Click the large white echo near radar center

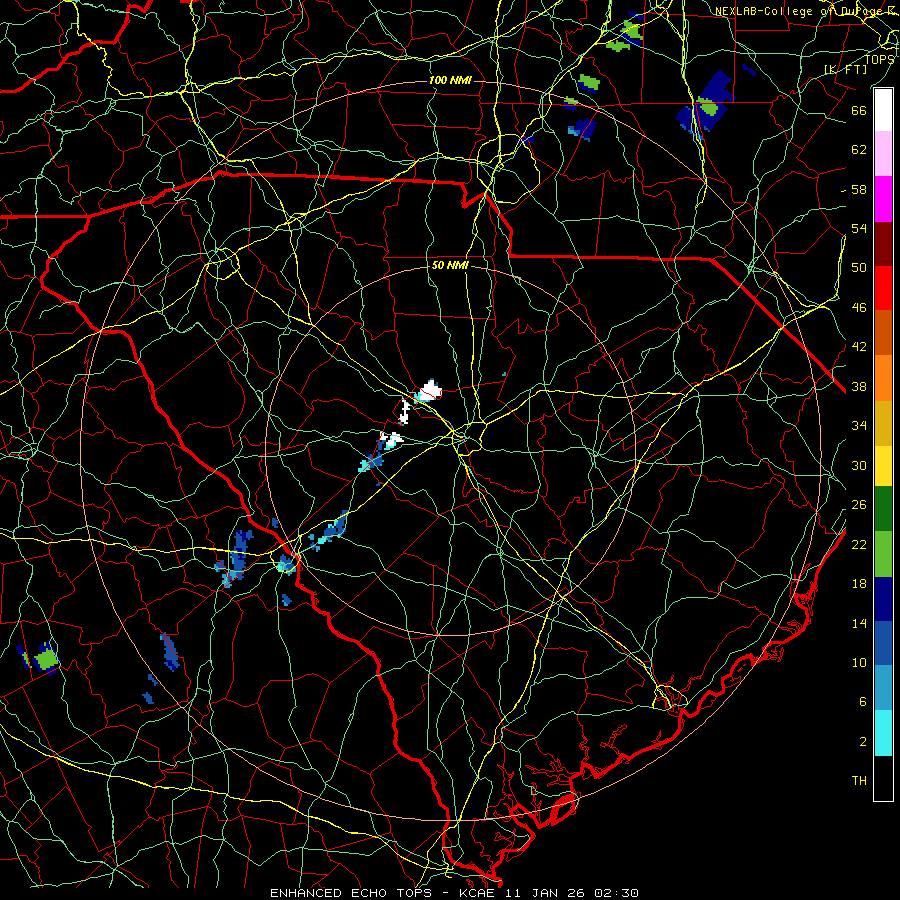429,391
